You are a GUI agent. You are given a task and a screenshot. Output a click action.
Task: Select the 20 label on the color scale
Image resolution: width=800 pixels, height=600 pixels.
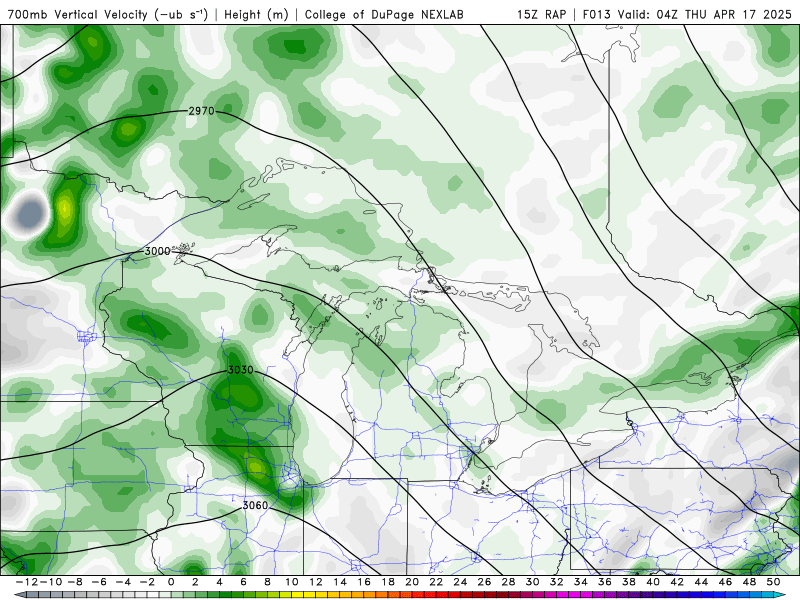[412, 582]
